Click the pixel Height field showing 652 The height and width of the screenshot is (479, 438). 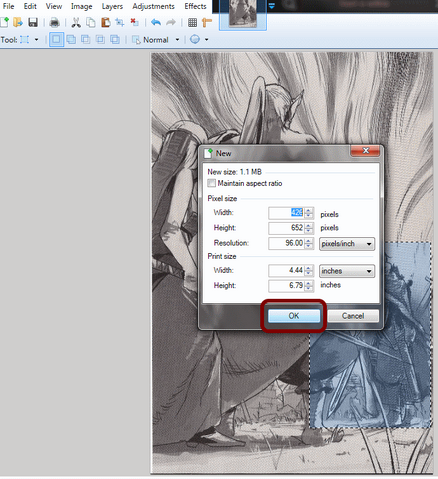286,228
